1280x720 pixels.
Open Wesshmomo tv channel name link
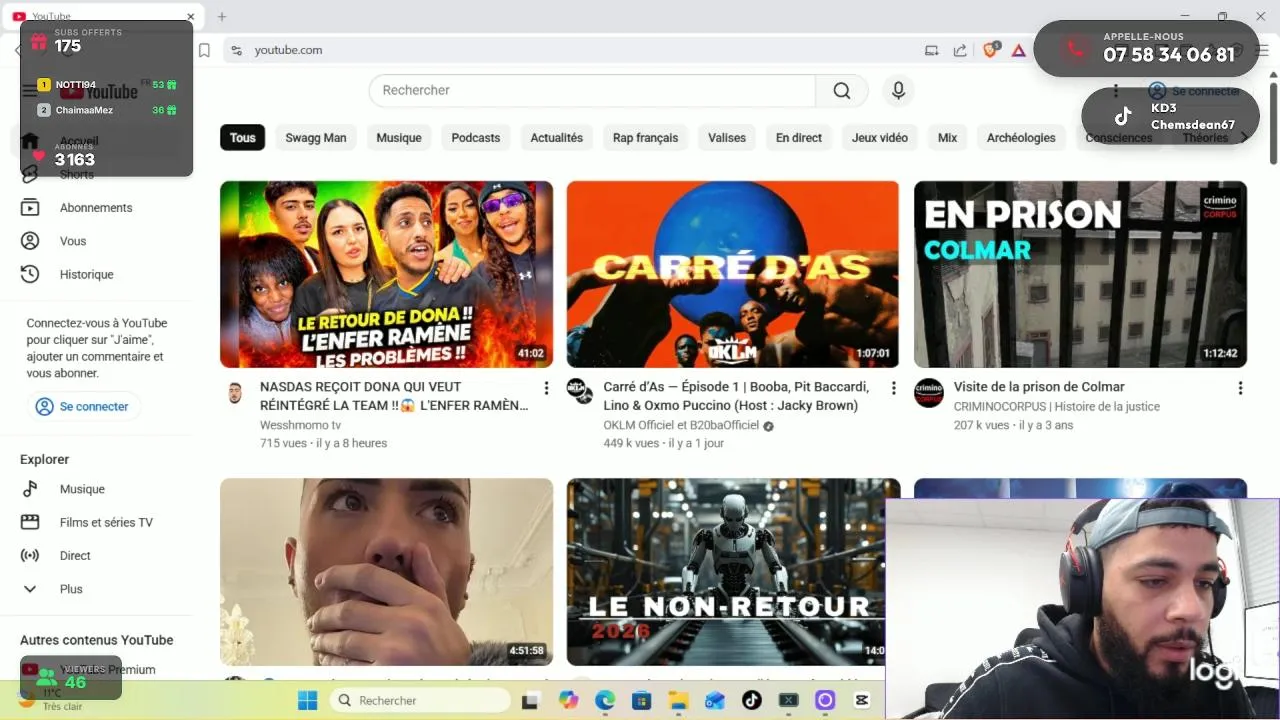coord(300,425)
